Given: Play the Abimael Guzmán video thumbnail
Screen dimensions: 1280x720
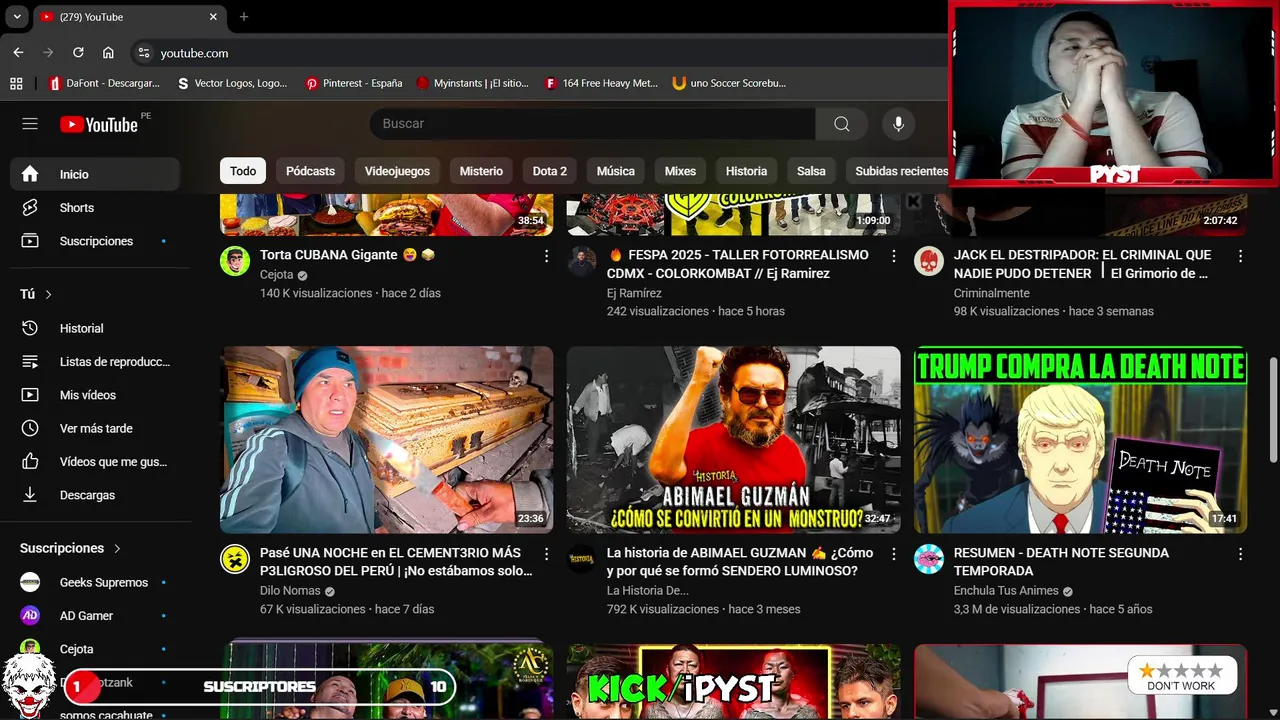Looking at the screenshot, I should point(733,440).
